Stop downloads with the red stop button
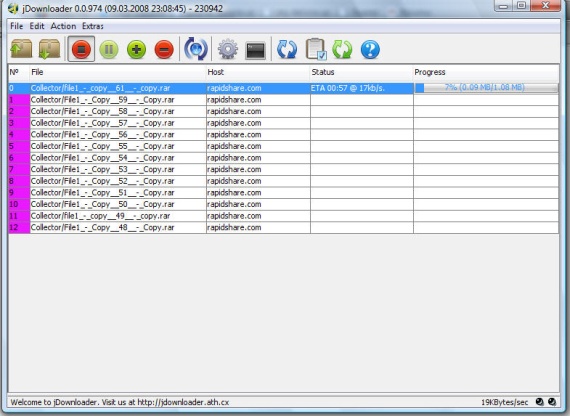The image size is (570, 416). pyautogui.click(x=81, y=49)
